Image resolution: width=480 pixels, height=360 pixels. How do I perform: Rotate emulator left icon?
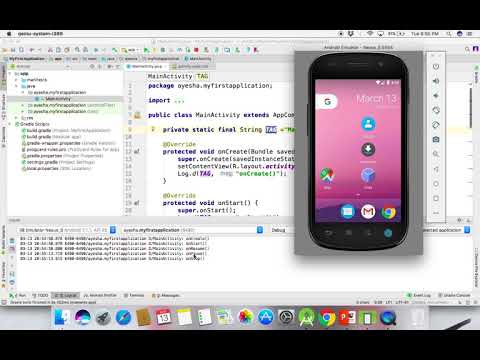(x=436, y=110)
